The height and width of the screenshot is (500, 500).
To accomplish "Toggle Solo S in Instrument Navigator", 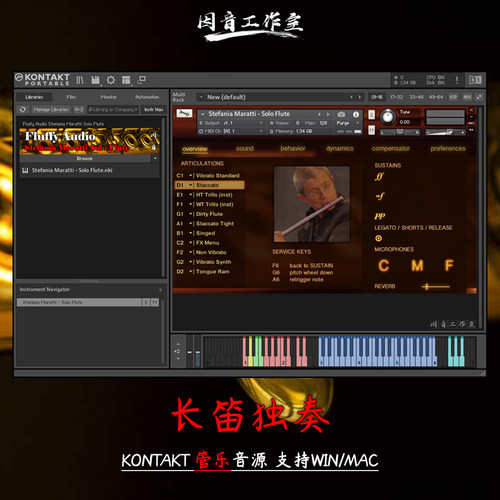I will point(146,302).
